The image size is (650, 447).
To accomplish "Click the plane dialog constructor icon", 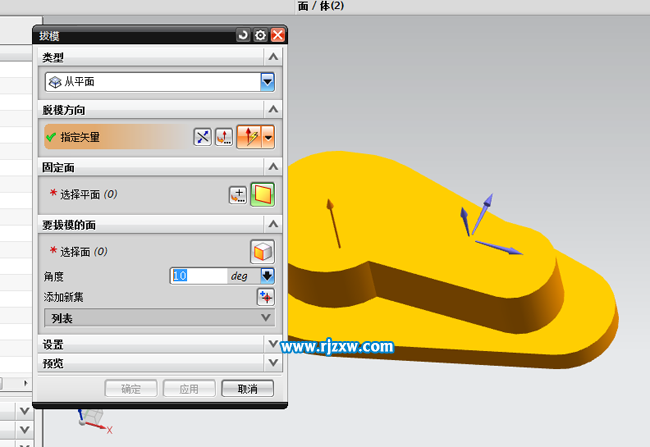I will (x=238, y=194).
